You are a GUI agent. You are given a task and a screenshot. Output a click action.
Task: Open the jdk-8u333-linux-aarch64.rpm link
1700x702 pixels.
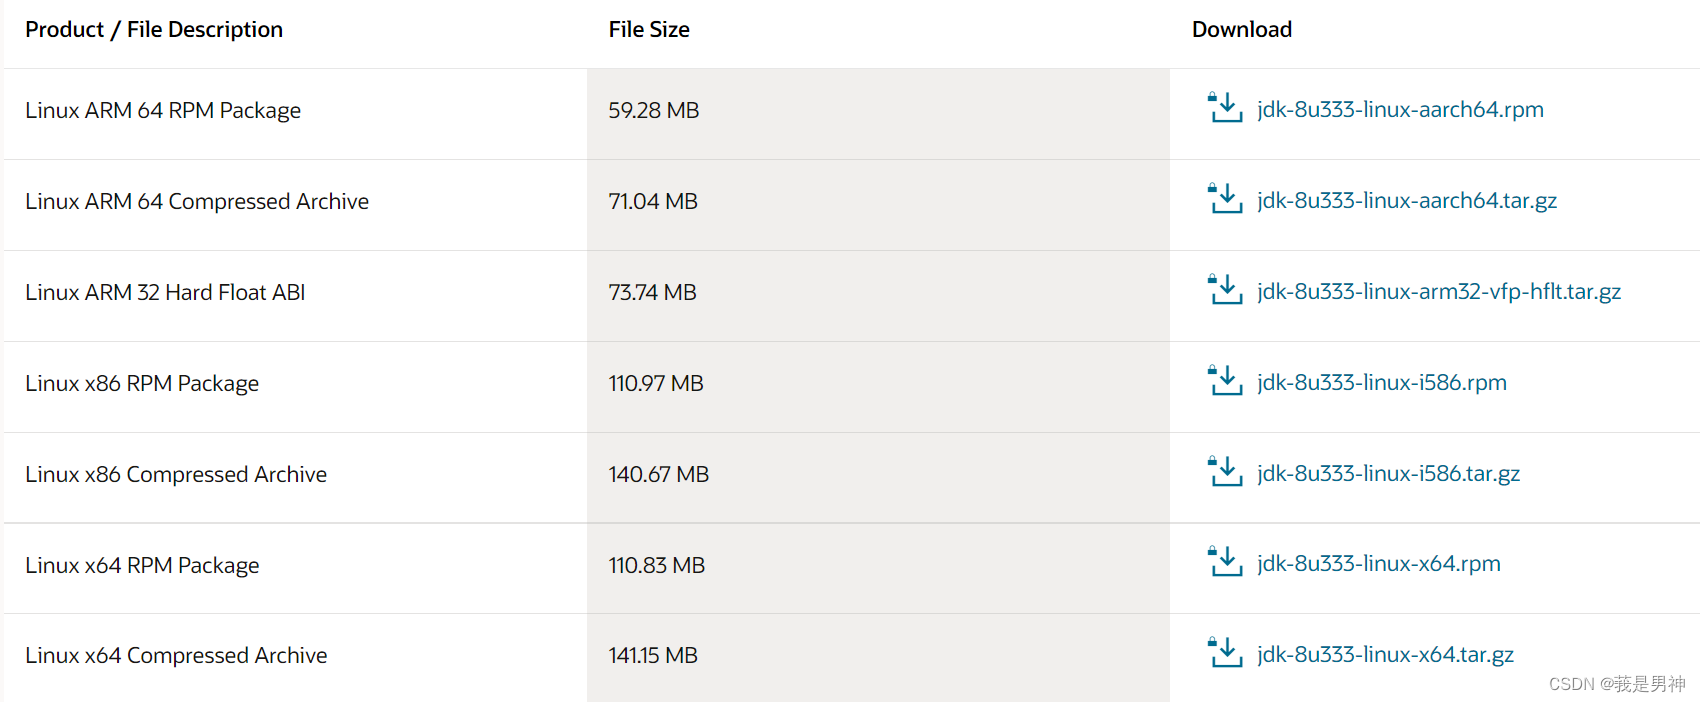tap(1400, 109)
